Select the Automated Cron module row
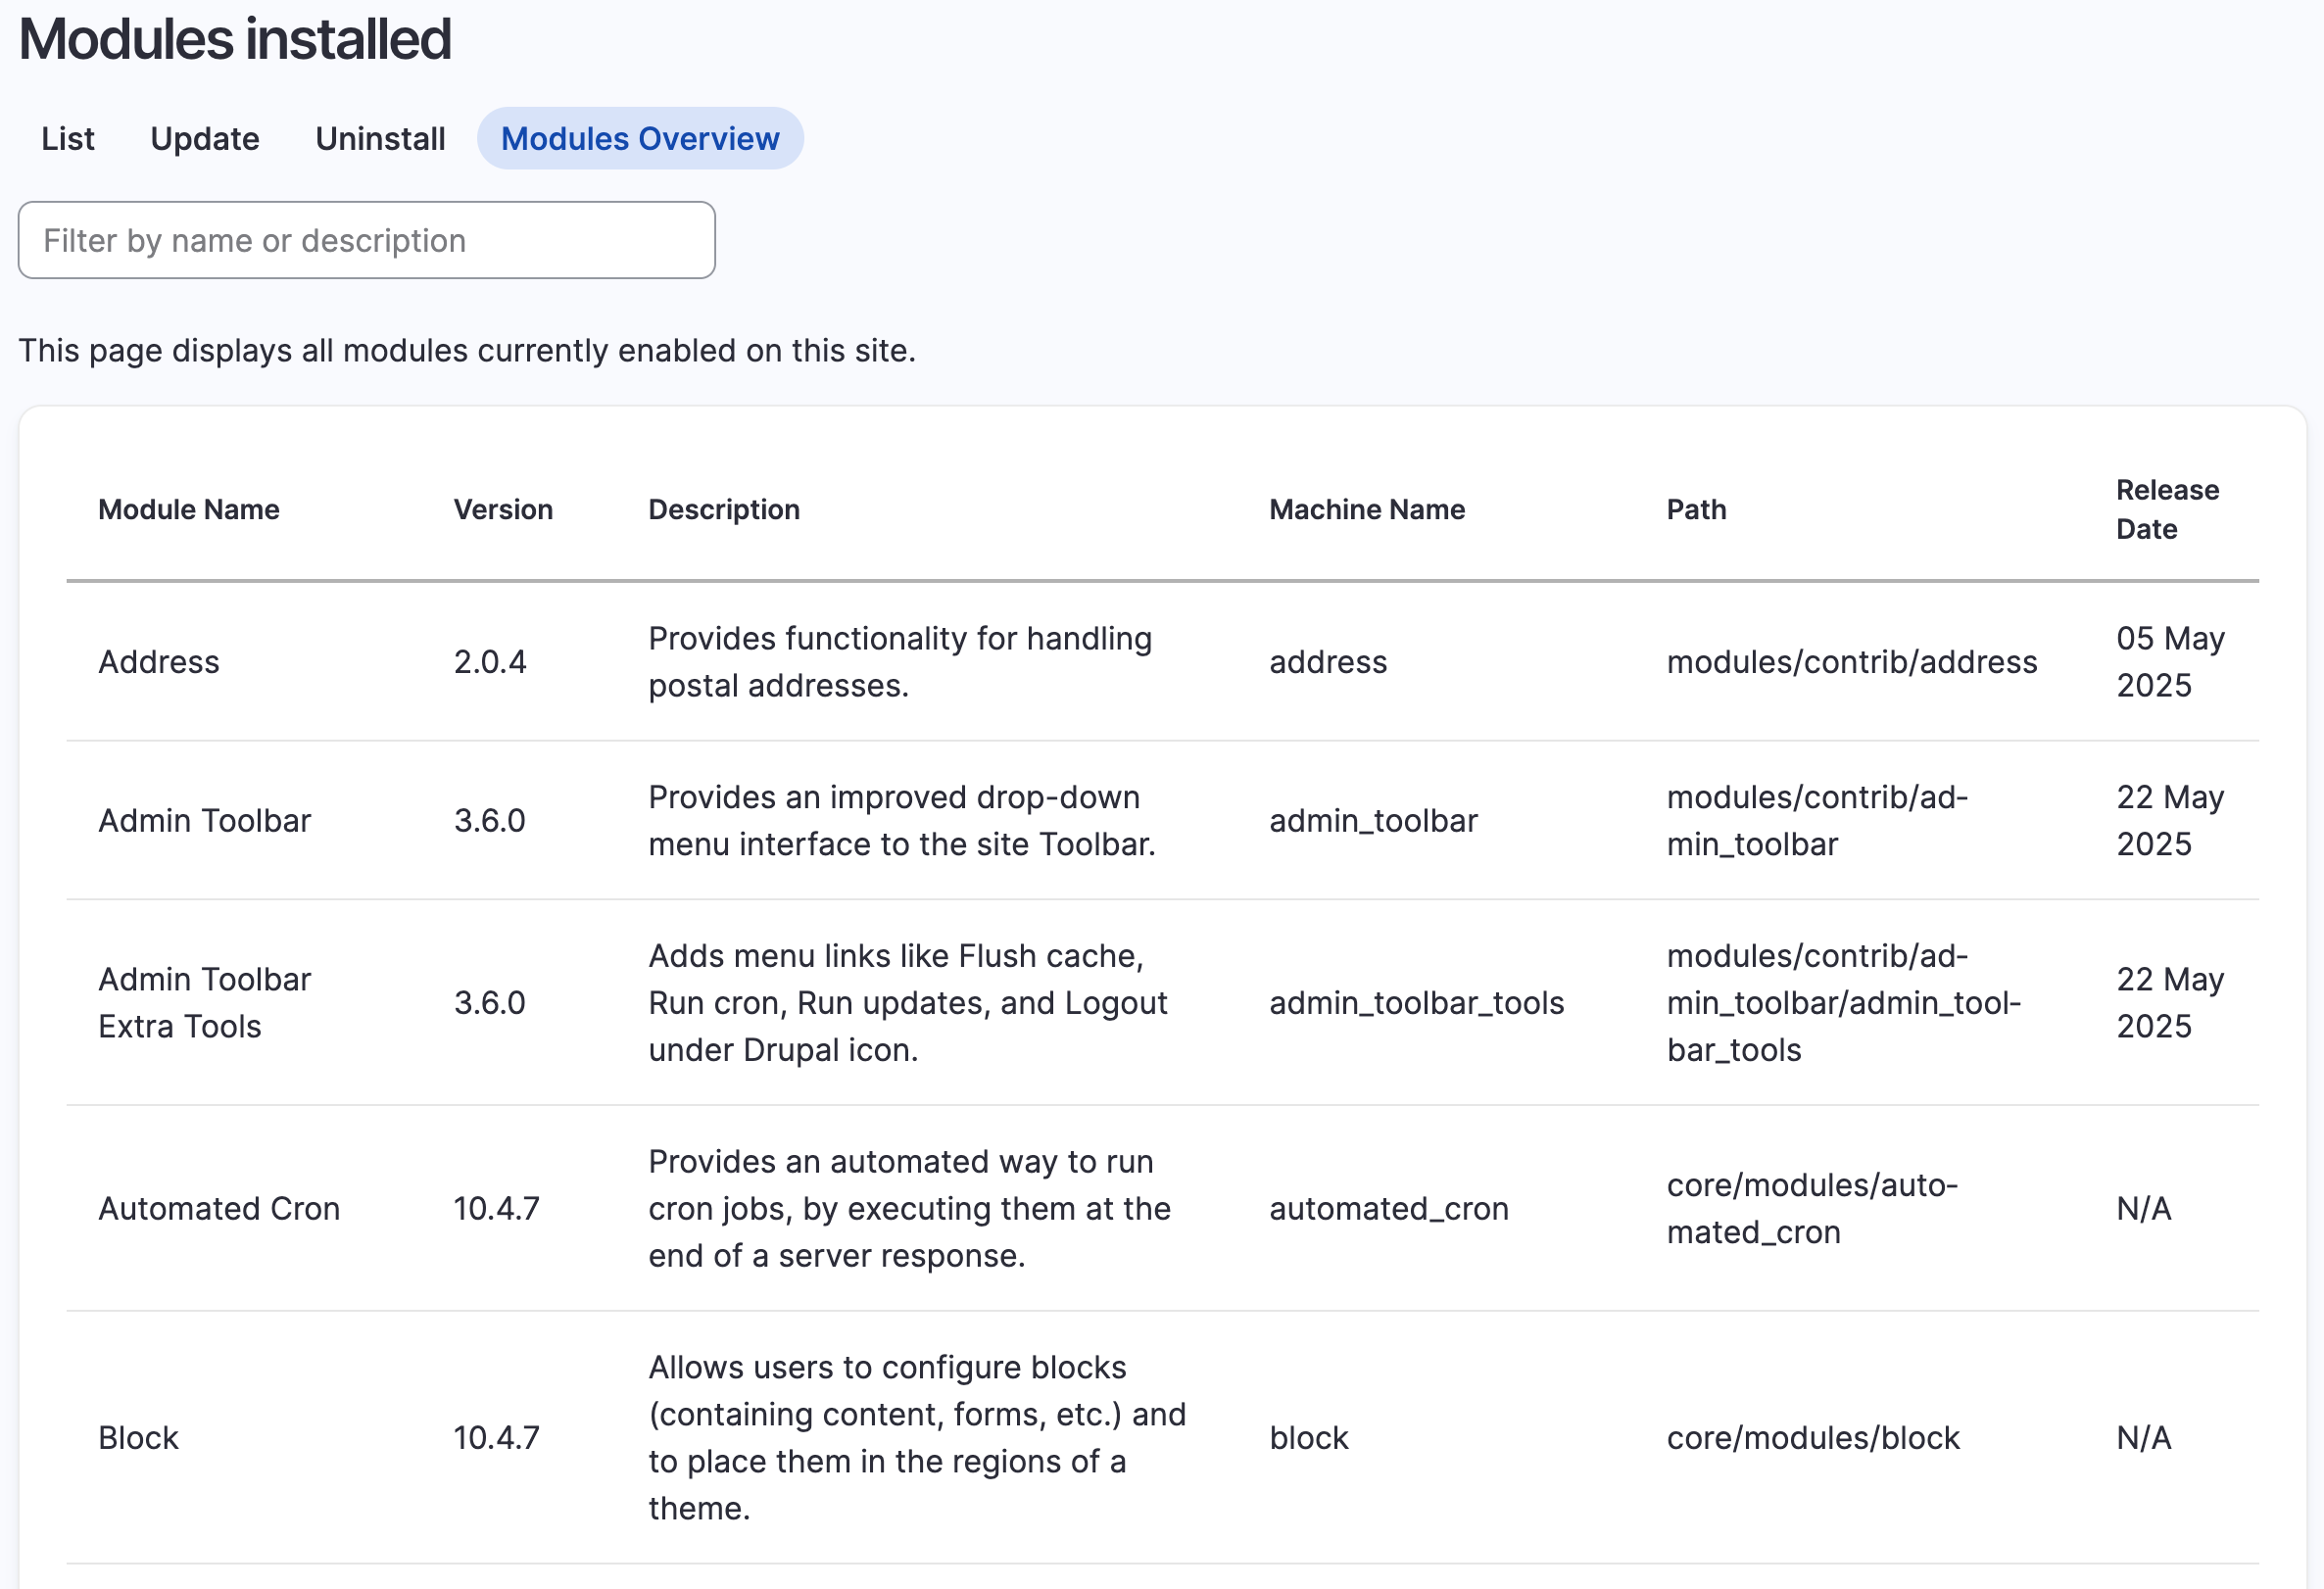The width and height of the screenshot is (2324, 1589). click(219, 1208)
